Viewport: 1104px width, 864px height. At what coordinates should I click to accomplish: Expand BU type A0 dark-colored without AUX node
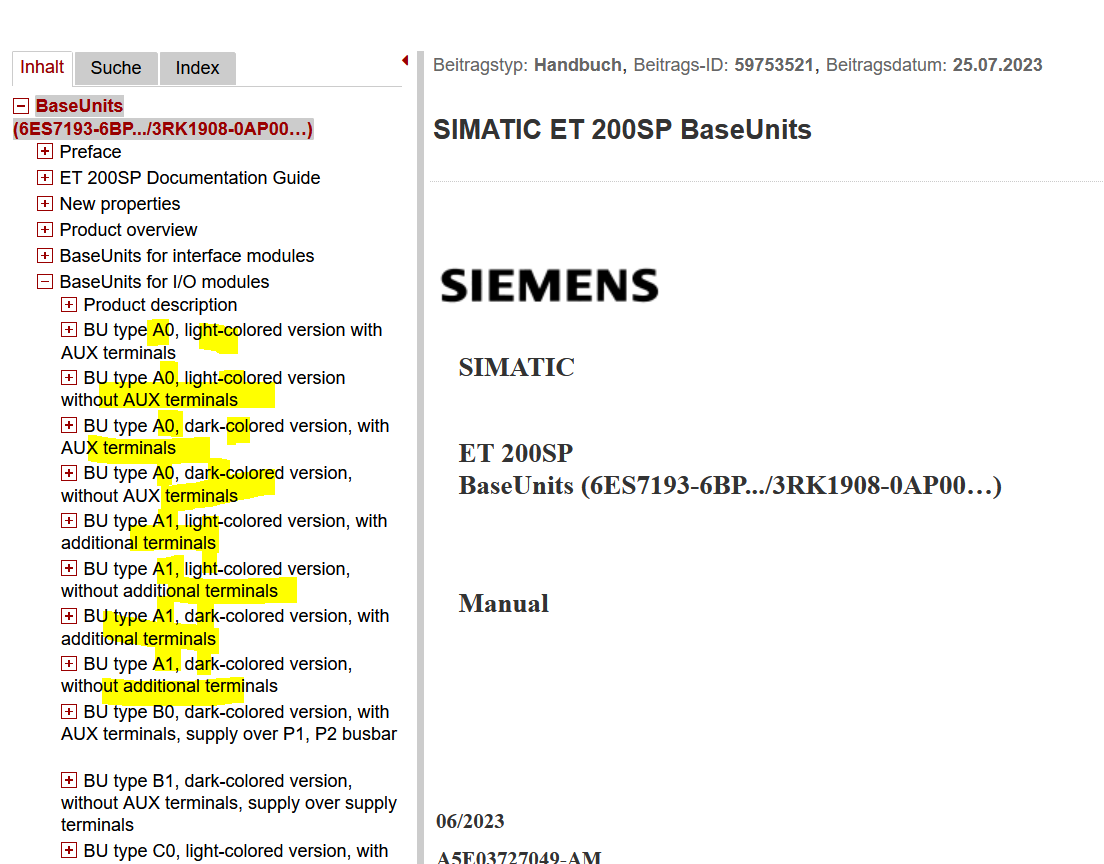[x=68, y=472]
